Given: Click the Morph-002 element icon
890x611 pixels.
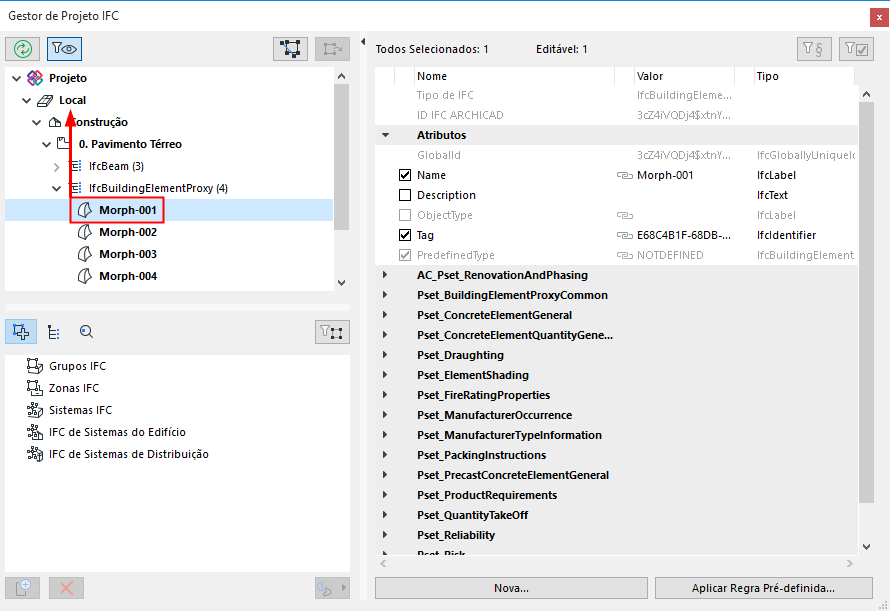Looking at the screenshot, I should [x=85, y=232].
